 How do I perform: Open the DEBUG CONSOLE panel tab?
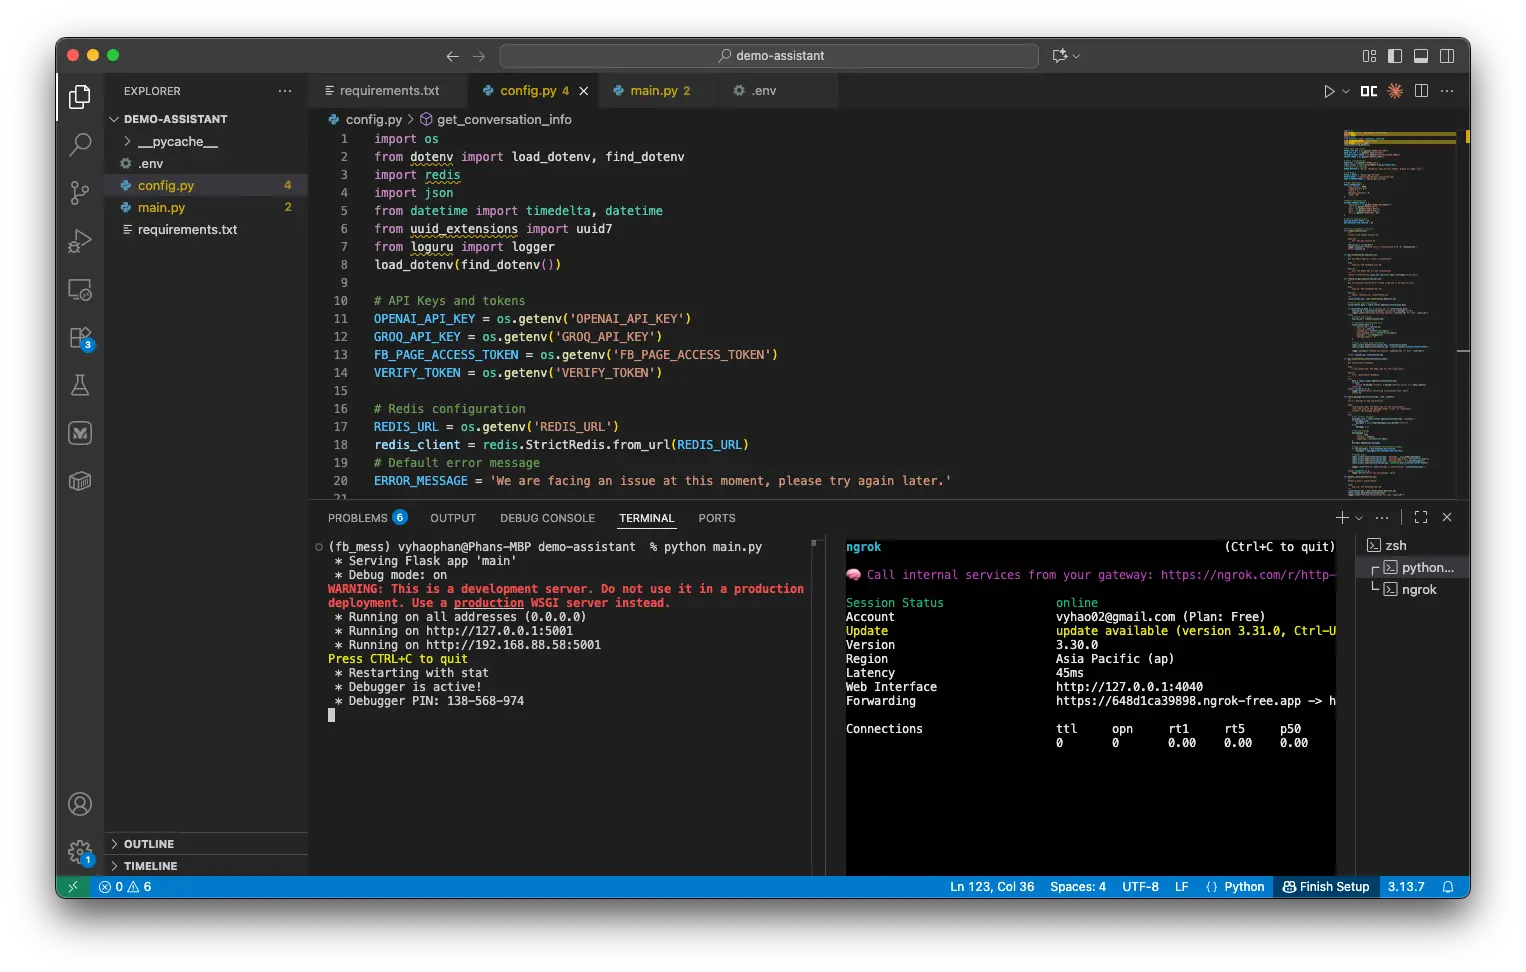547,518
